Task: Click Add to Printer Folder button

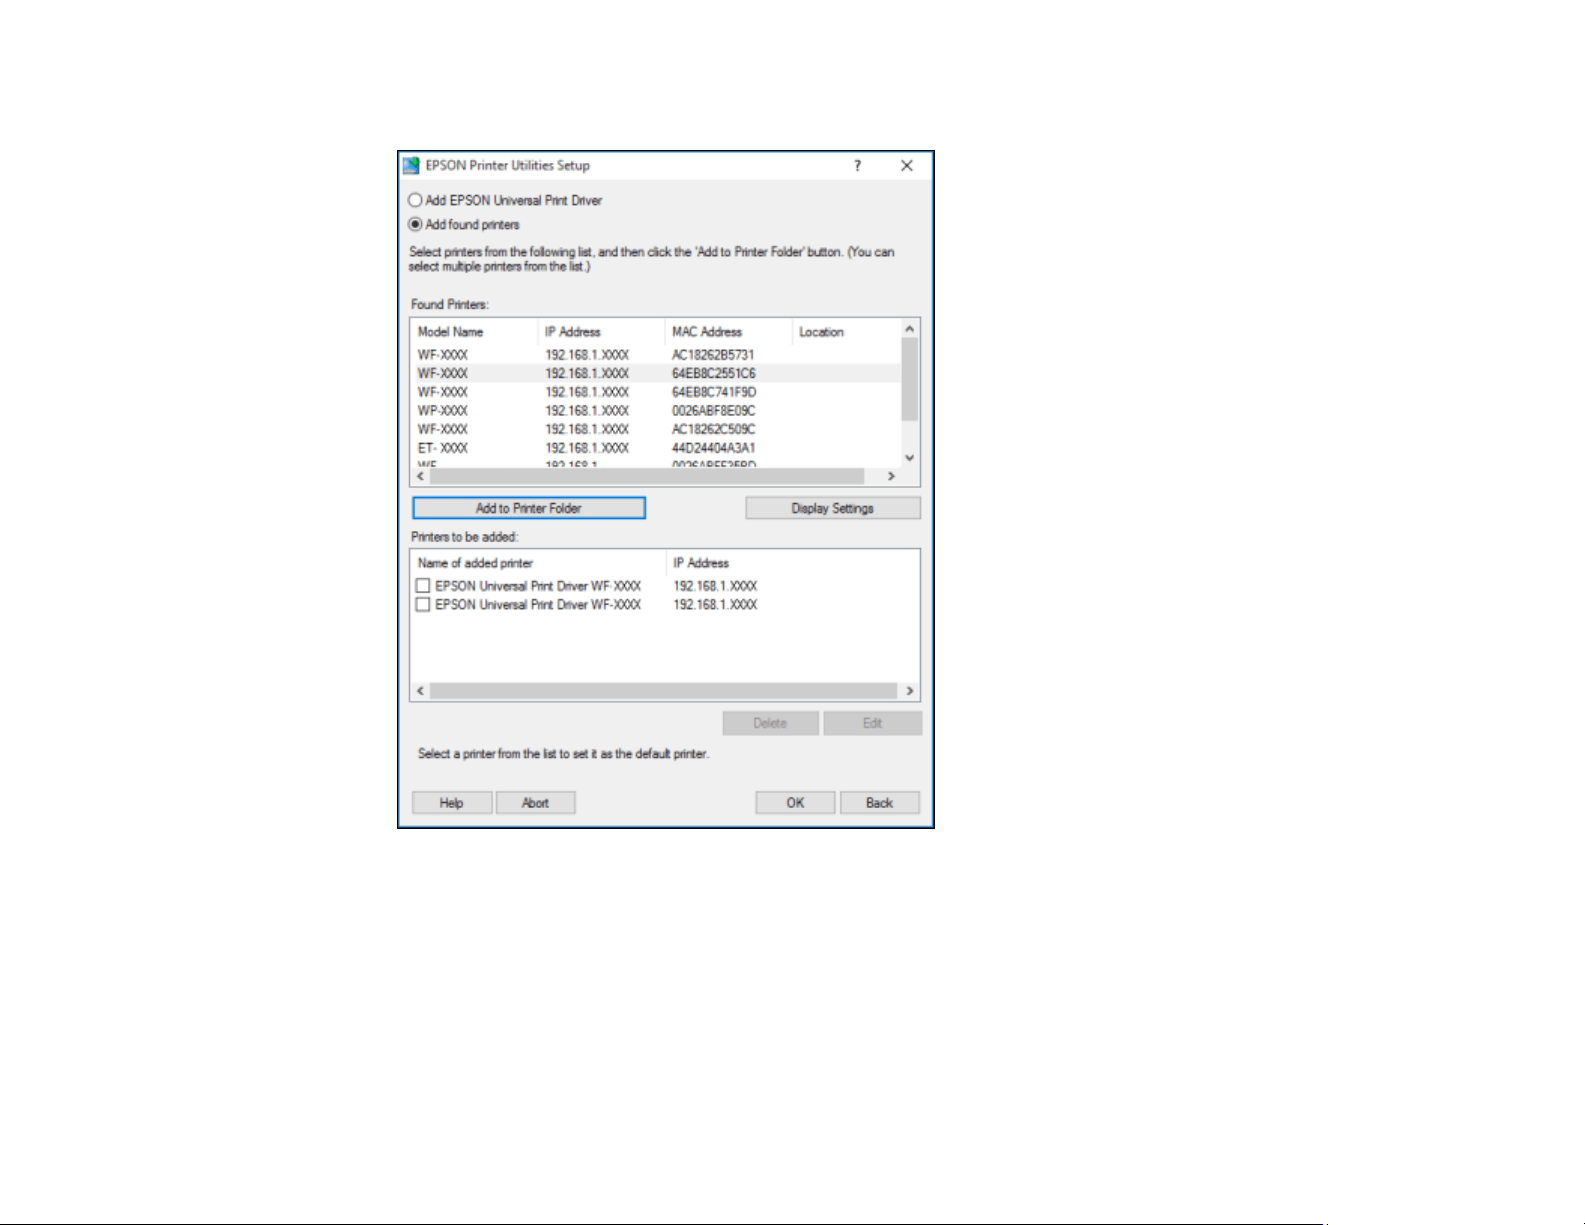Action: tap(529, 508)
